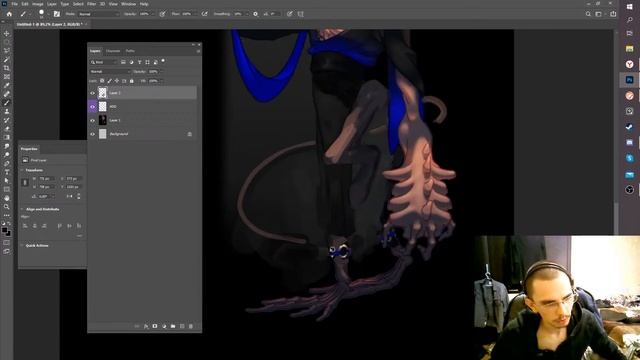Toggle lock transparent pixels in Layers panel
This screenshot has height=360, width=640.
click(x=102, y=81)
